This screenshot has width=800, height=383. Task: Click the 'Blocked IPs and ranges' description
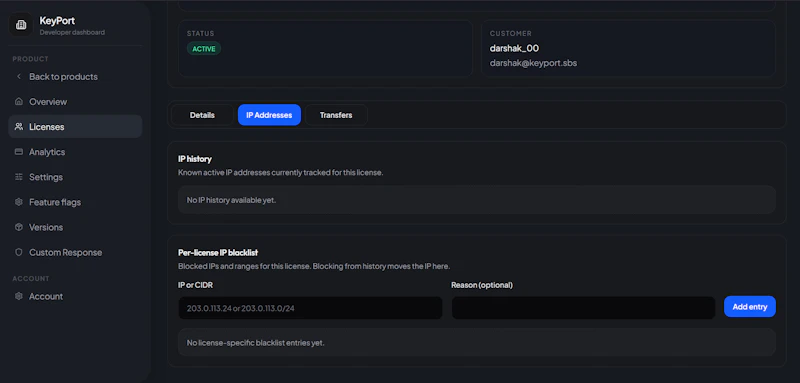(314, 266)
